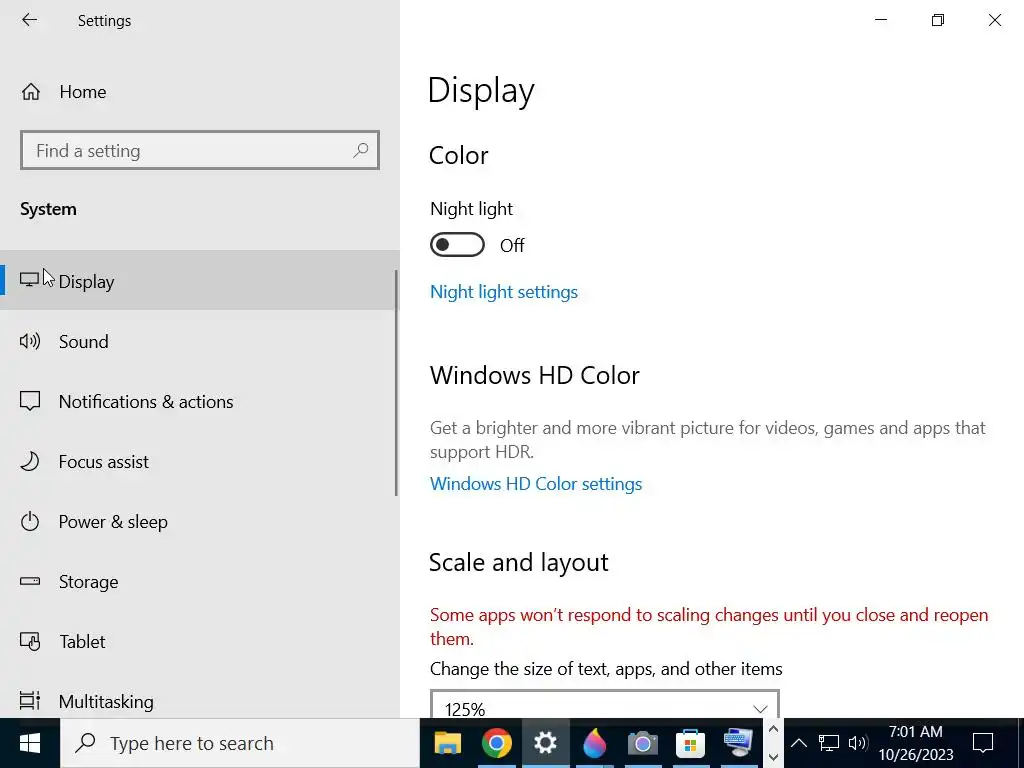Click the Power & sleep power icon

30,522
